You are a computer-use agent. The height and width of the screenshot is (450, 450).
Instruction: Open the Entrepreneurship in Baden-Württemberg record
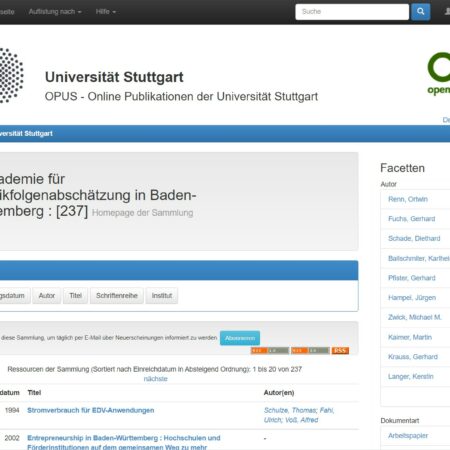pos(124,442)
